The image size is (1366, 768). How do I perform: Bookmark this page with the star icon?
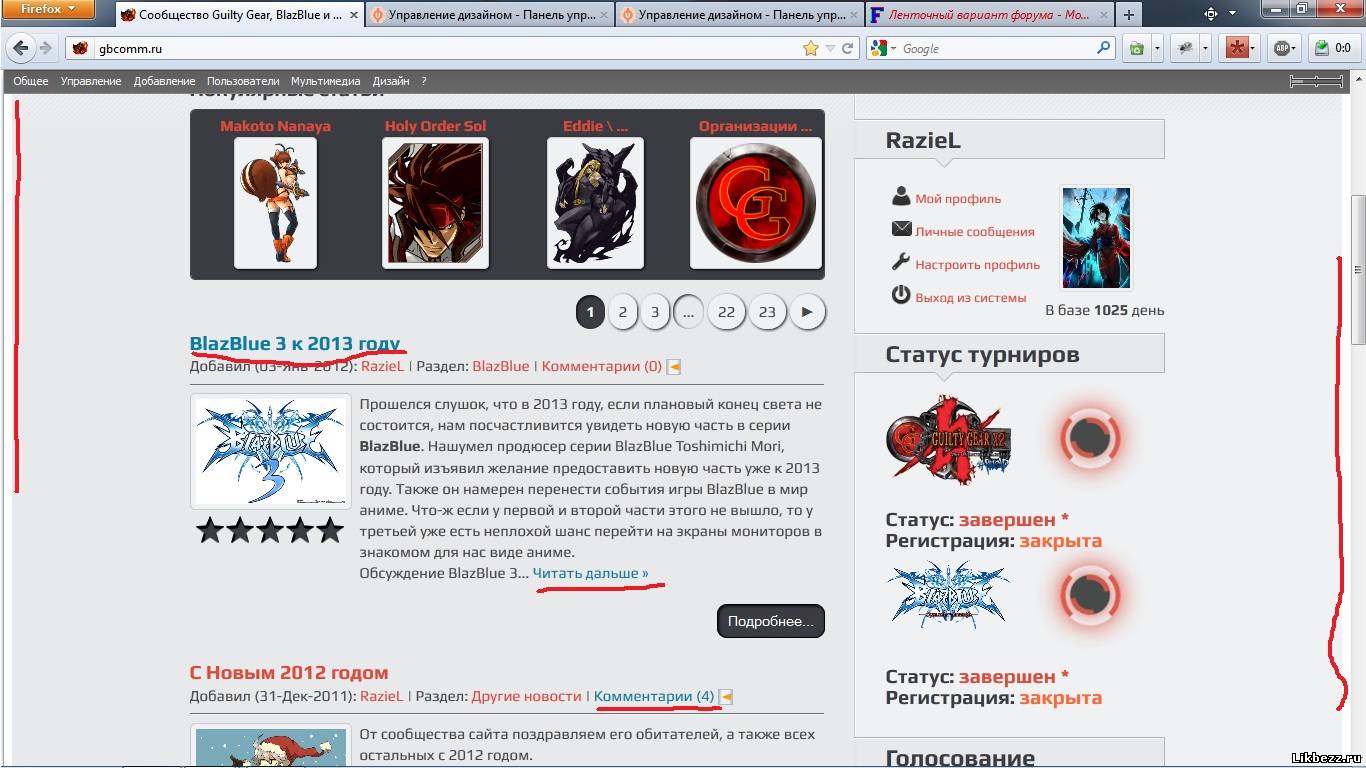[x=811, y=48]
